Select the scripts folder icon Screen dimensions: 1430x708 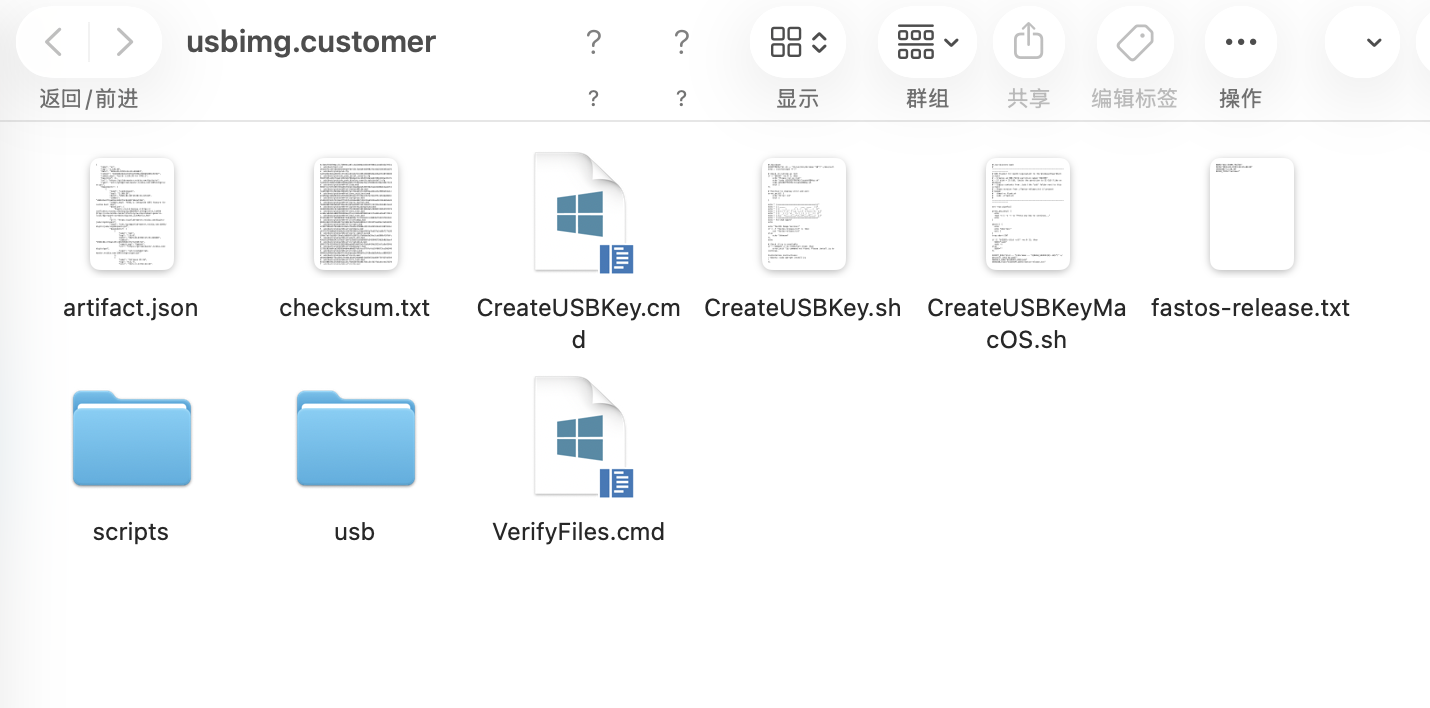click(x=131, y=438)
